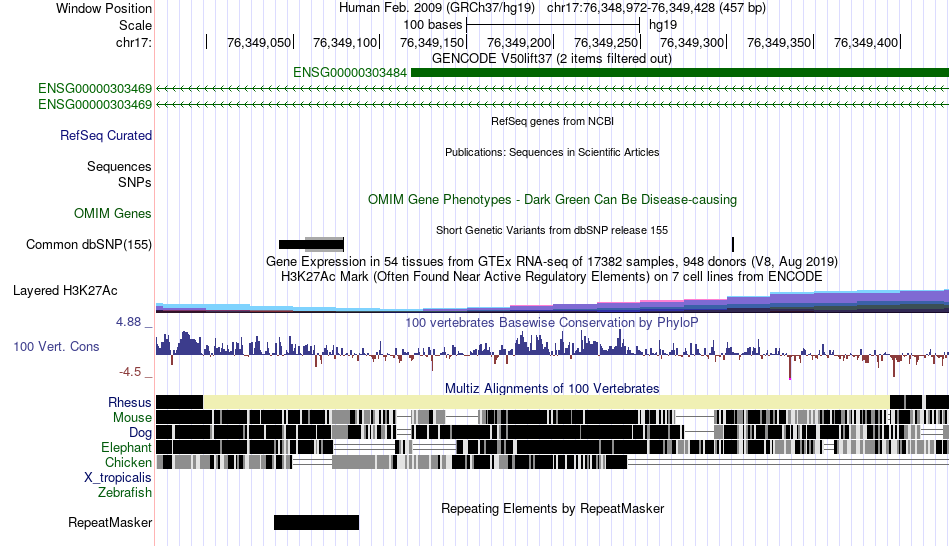The height and width of the screenshot is (546, 950).
Task: Click the RefSeq Curated track label
Action: (106, 136)
